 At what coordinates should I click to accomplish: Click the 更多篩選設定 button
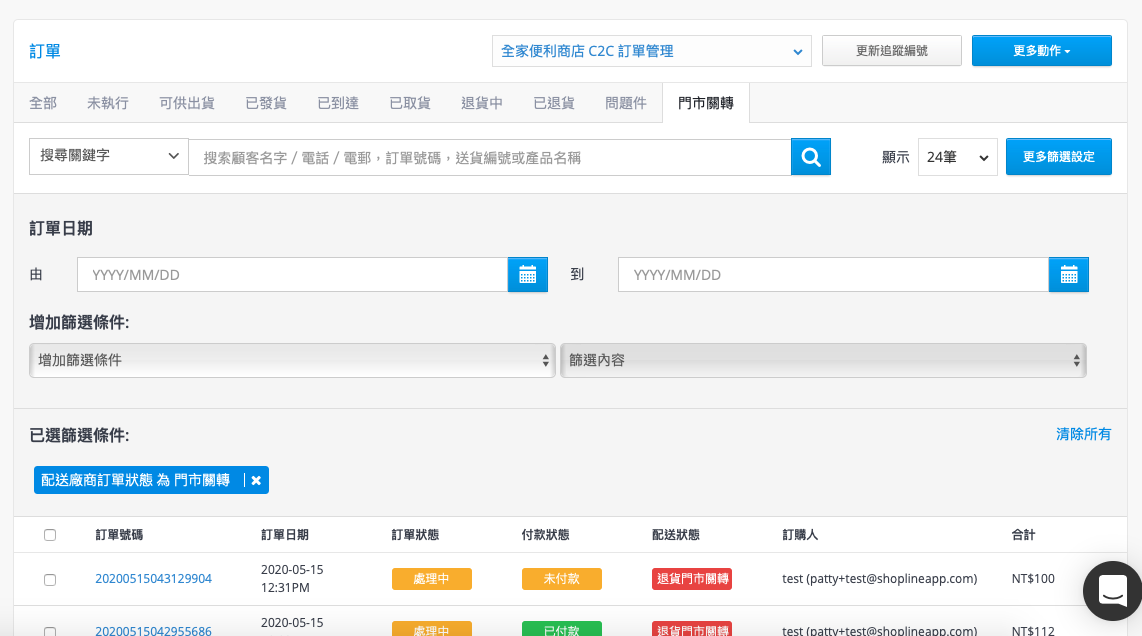pyautogui.click(x=1058, y=157)
